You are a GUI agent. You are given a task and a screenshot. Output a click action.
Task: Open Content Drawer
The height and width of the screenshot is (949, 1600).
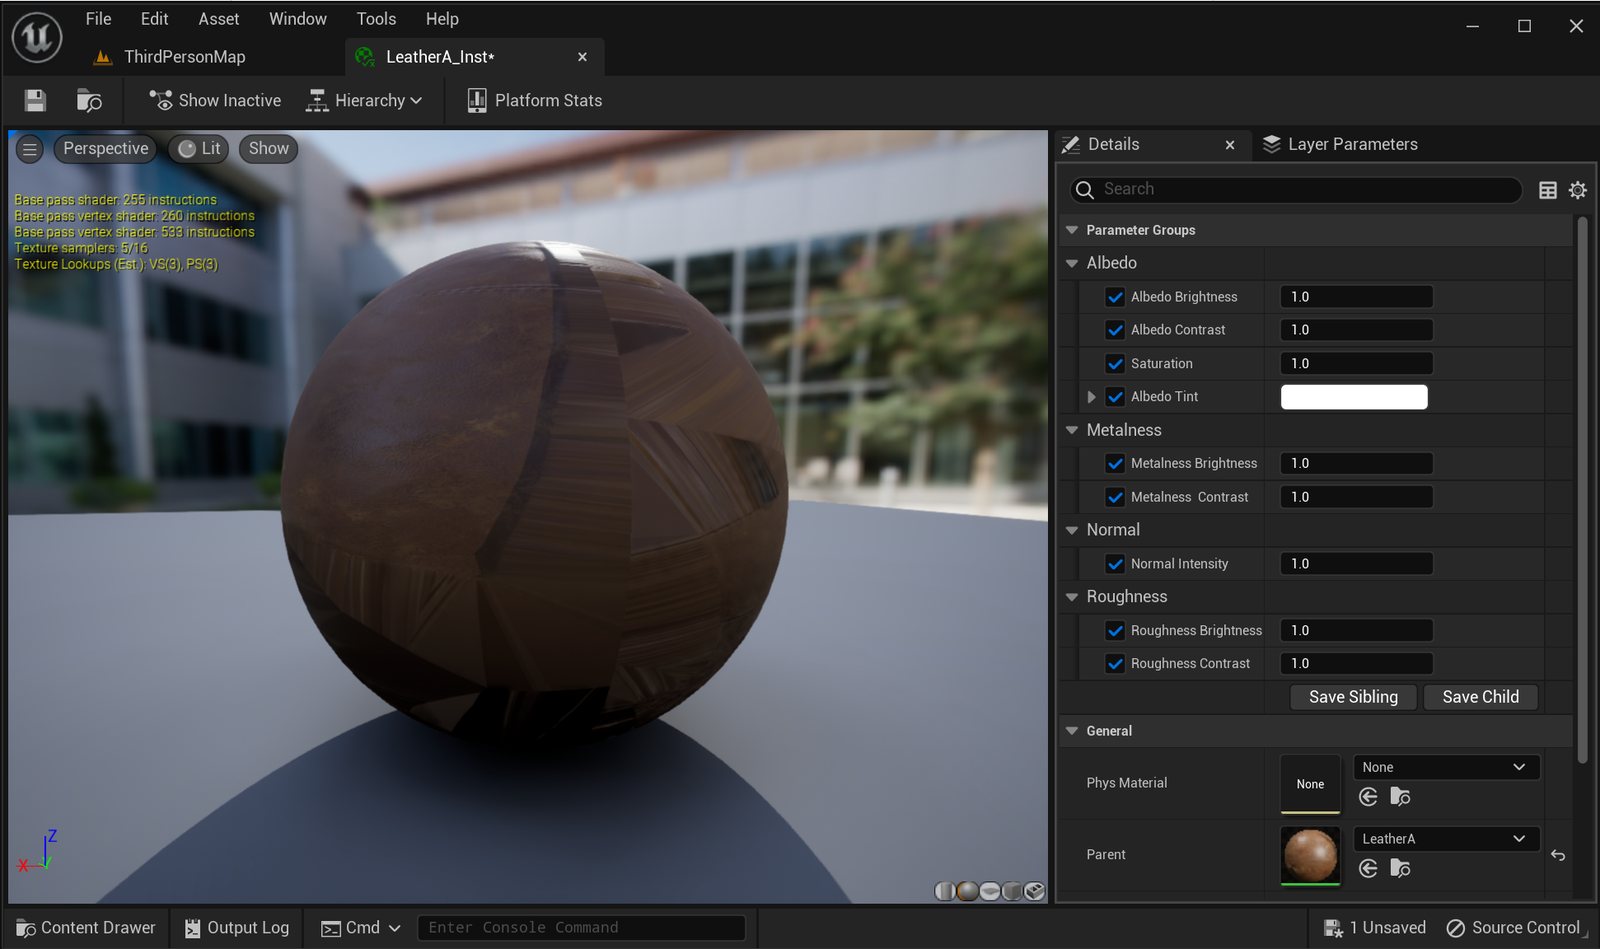tap(86, 928)
